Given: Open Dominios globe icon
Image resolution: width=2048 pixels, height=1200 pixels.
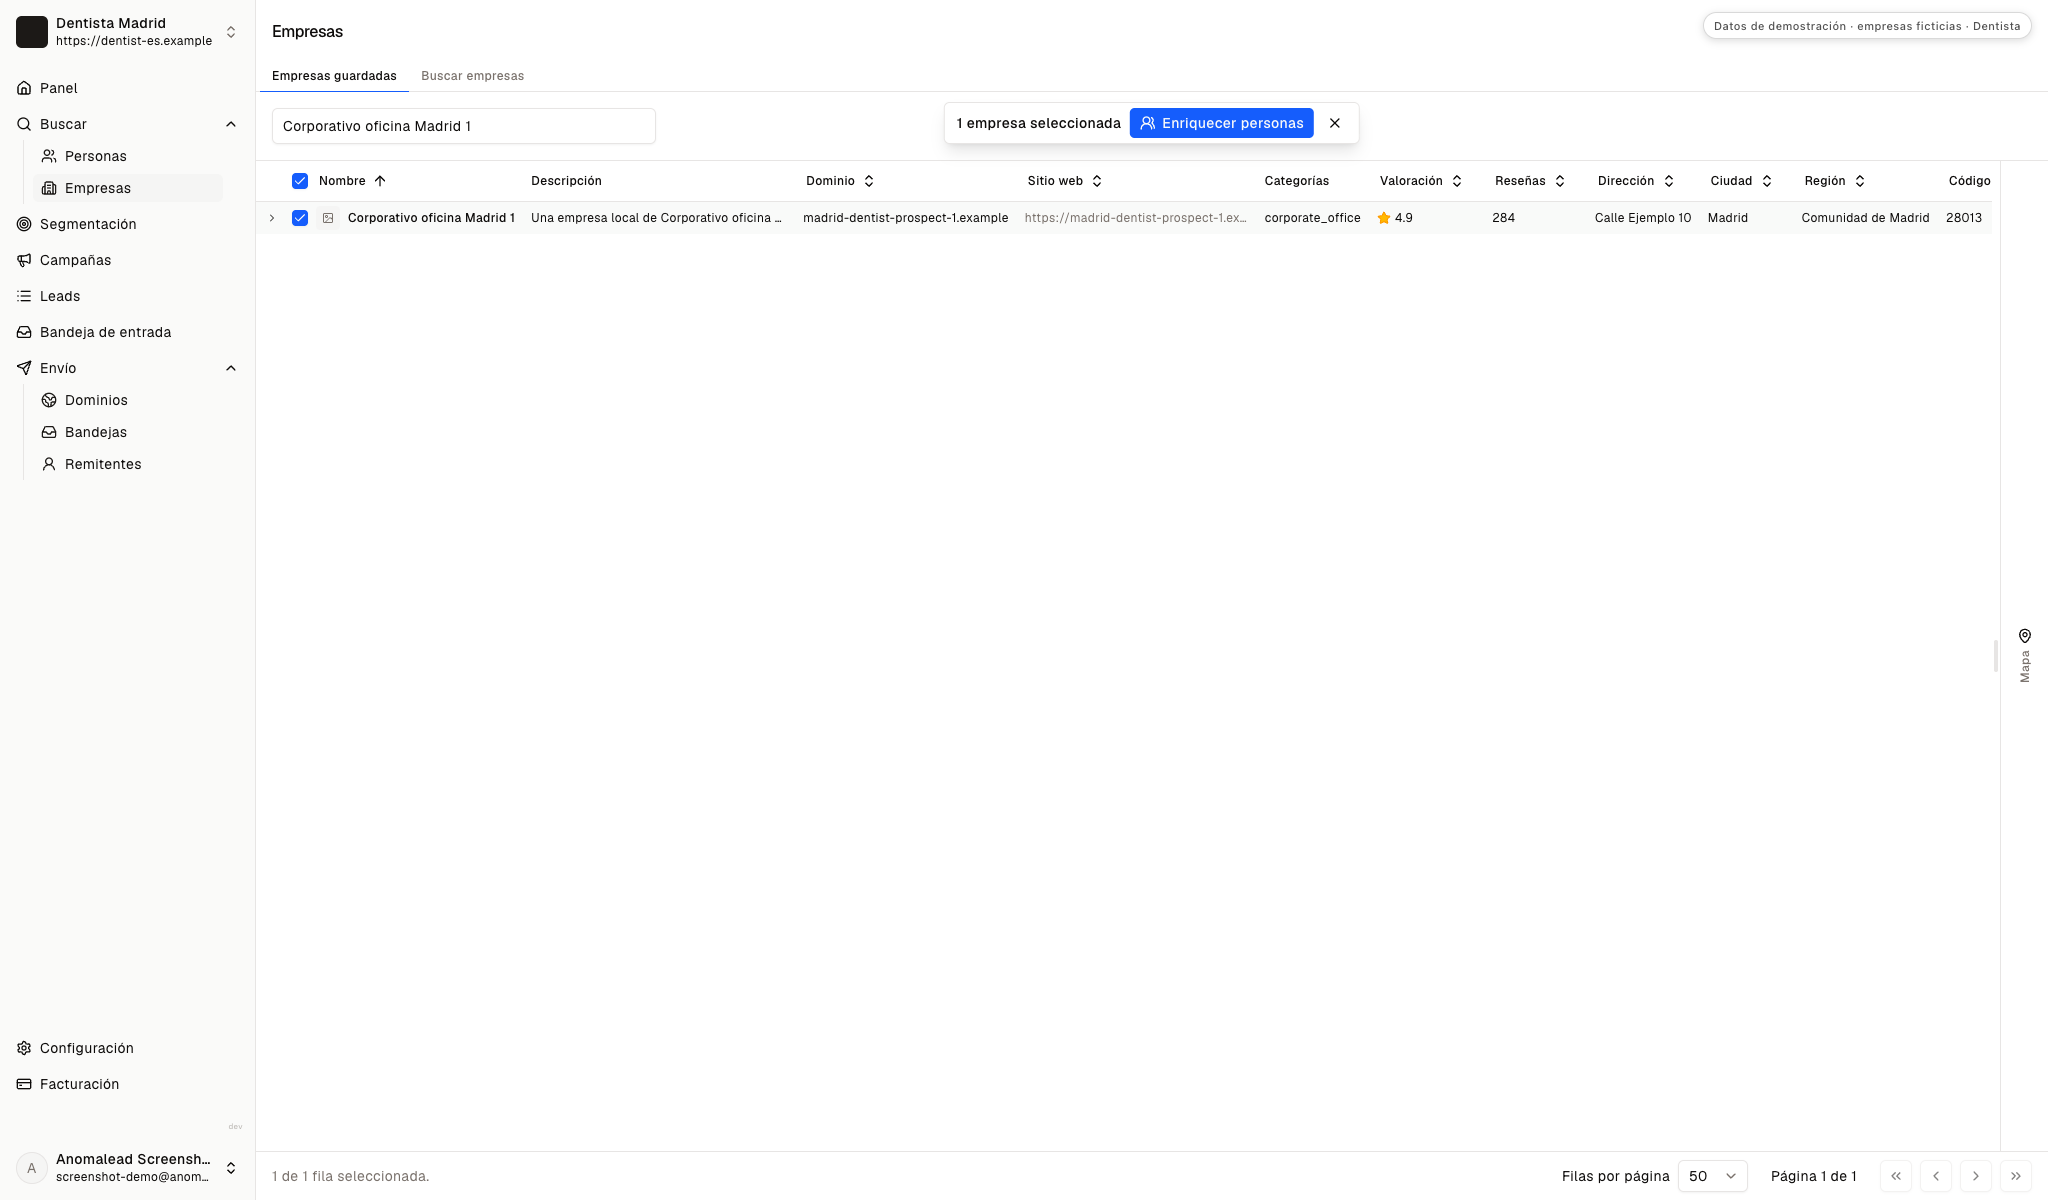Looking at the screenshot, I should tap(49, 400).
